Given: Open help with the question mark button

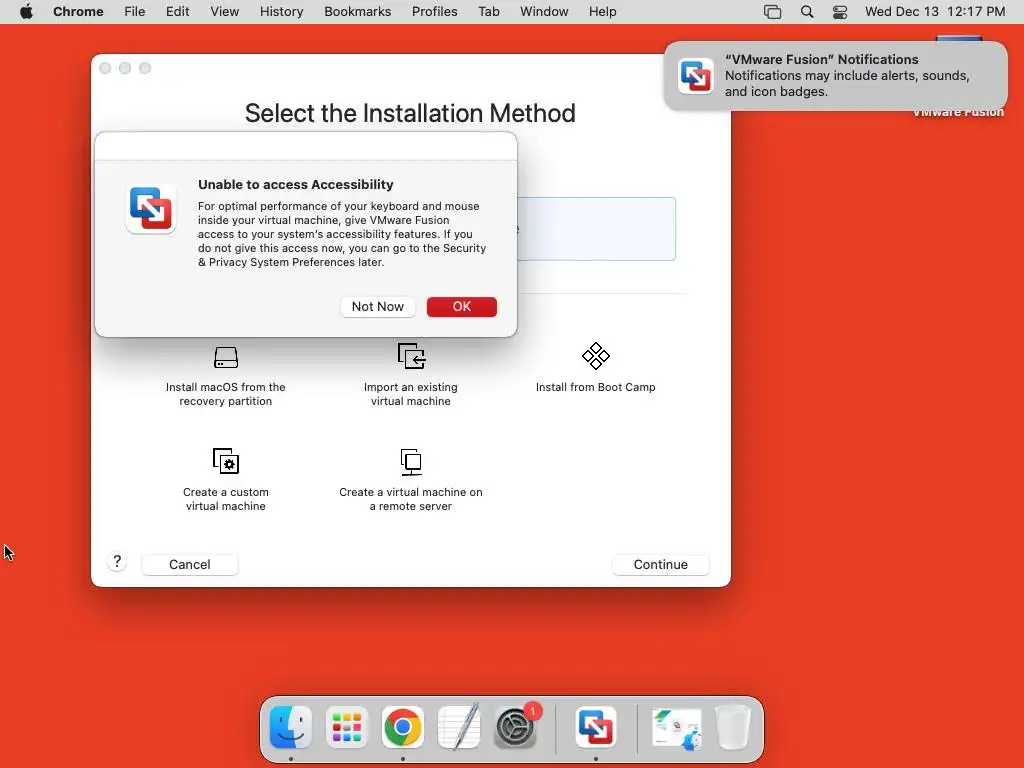Looking at the screenshot, I should click(x=117, y=562).
